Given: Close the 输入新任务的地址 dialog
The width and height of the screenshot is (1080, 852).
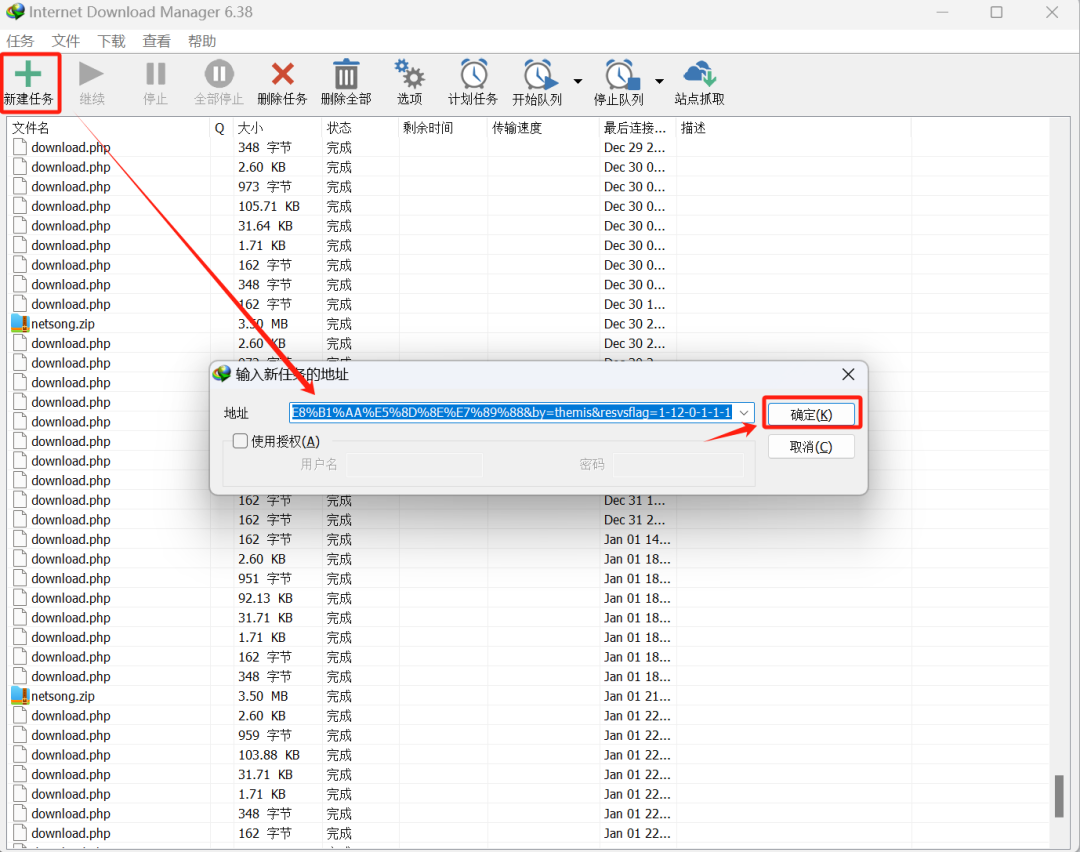Looking at the screenshot, I should point(848,374).
